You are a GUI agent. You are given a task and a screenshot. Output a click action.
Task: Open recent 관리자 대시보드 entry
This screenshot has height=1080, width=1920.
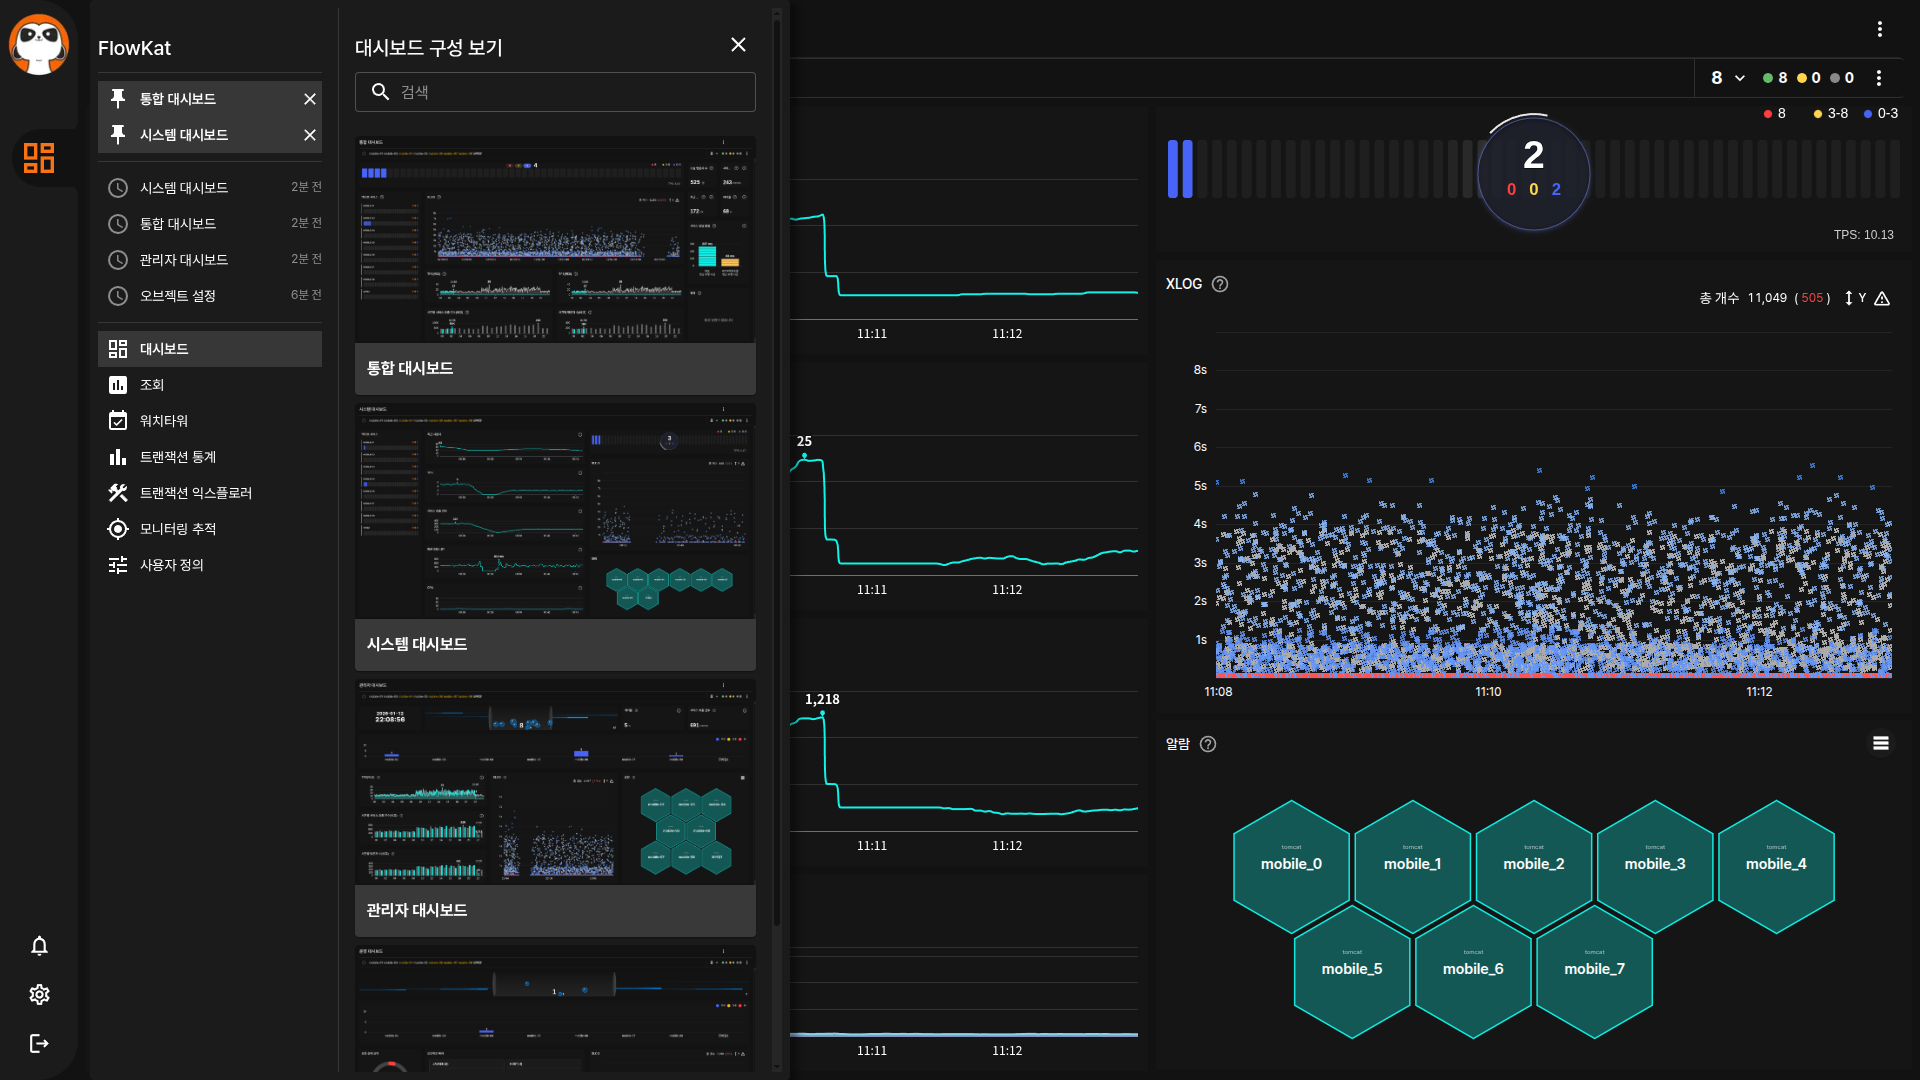coord(184,260)
